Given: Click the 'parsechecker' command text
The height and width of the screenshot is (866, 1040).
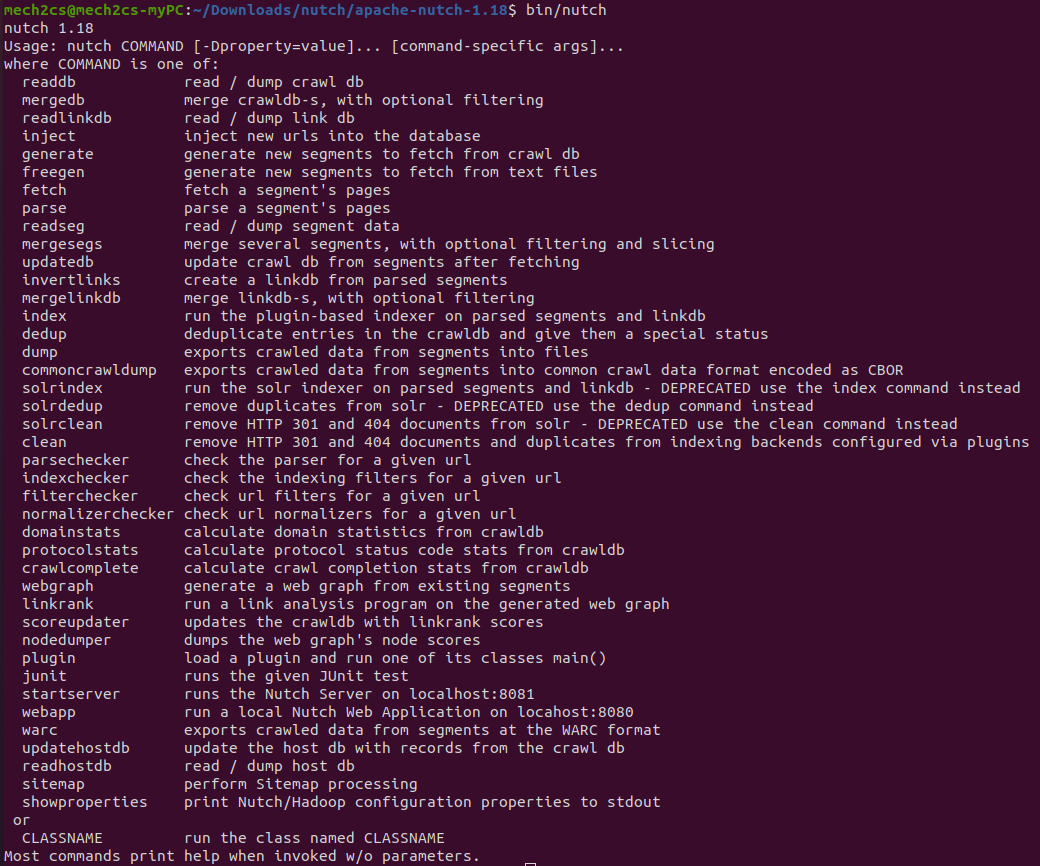Looking at the screenshot, I should (x=76, y=460).
